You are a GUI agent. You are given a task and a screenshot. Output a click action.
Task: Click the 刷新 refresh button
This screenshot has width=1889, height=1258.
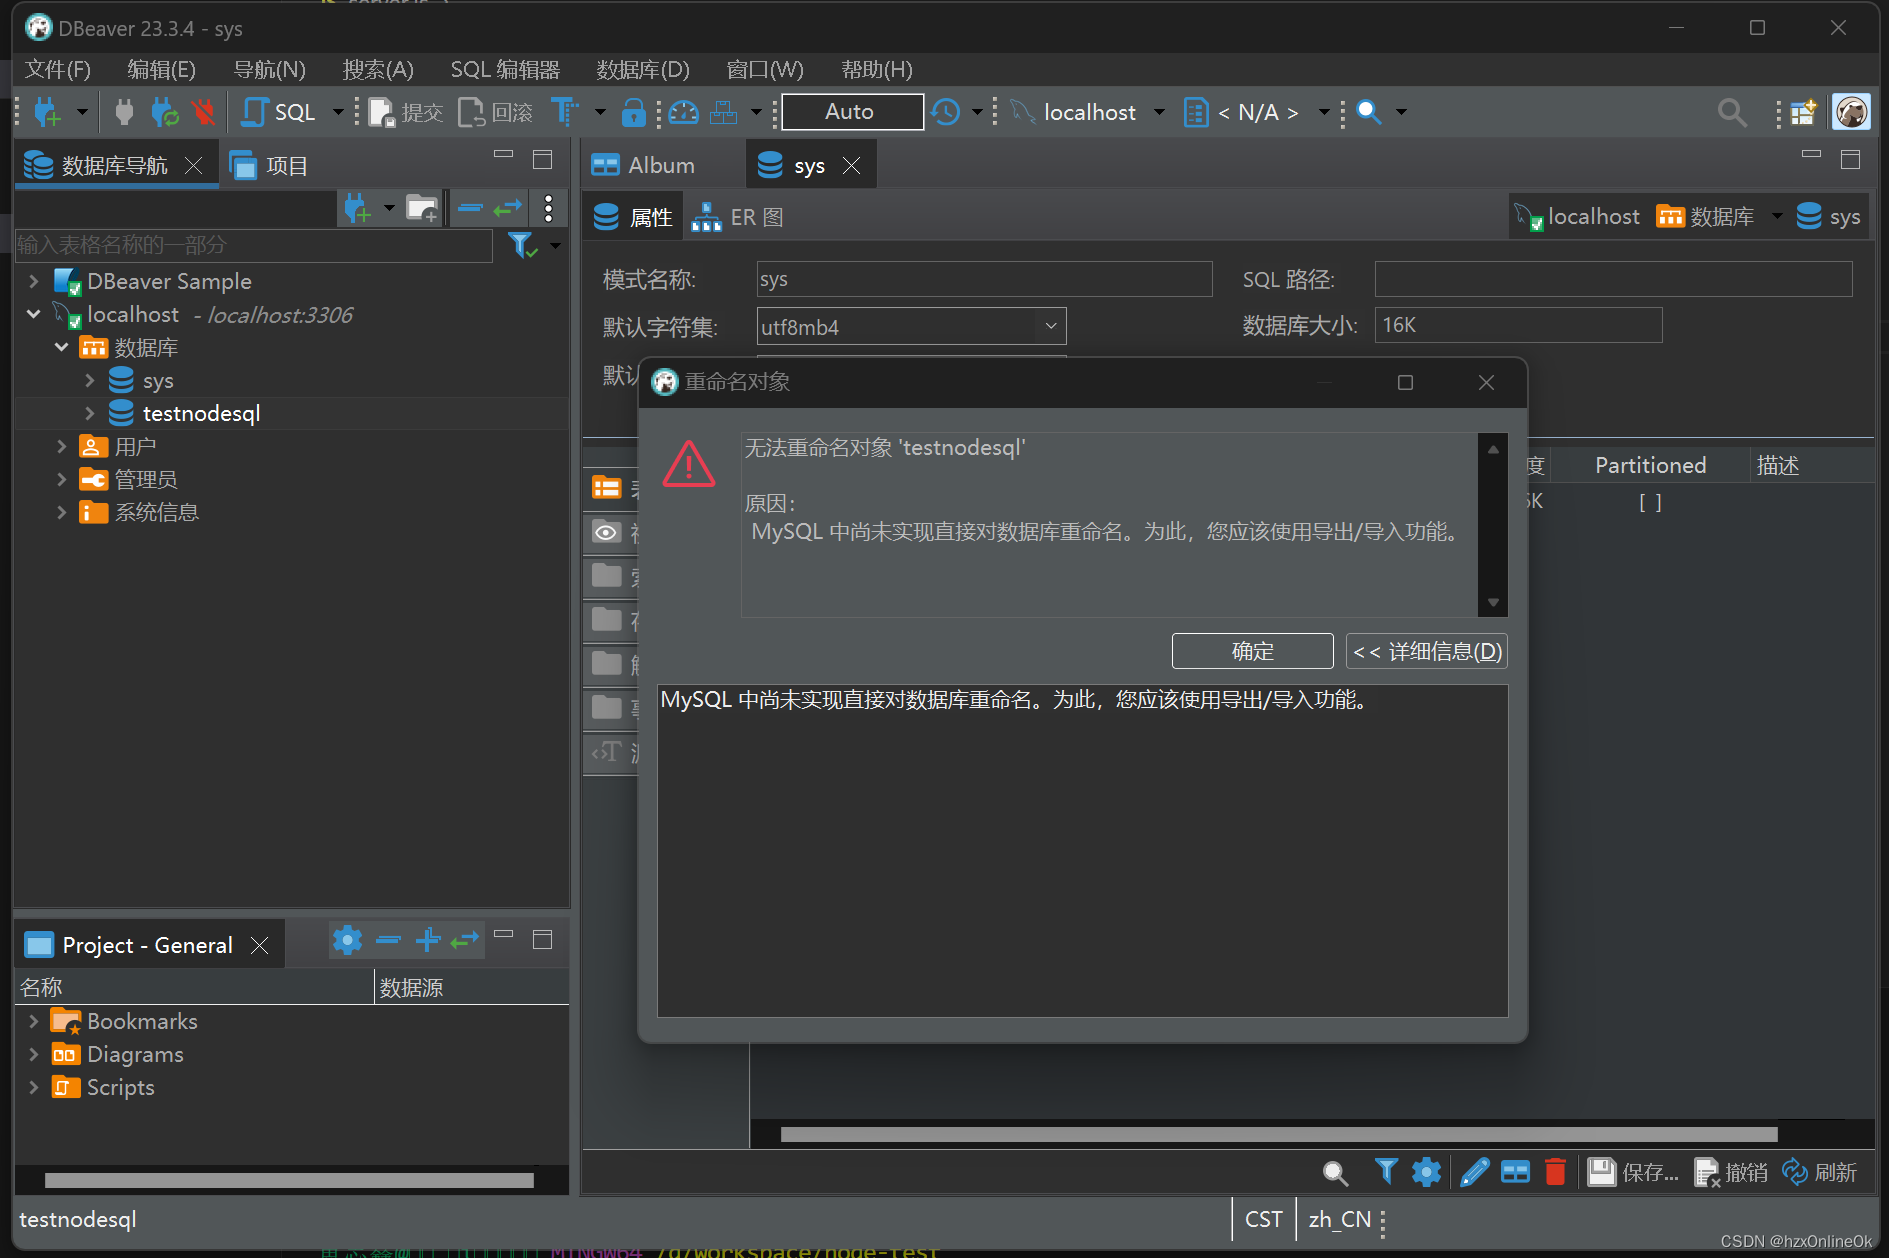coord(1819,1171)
